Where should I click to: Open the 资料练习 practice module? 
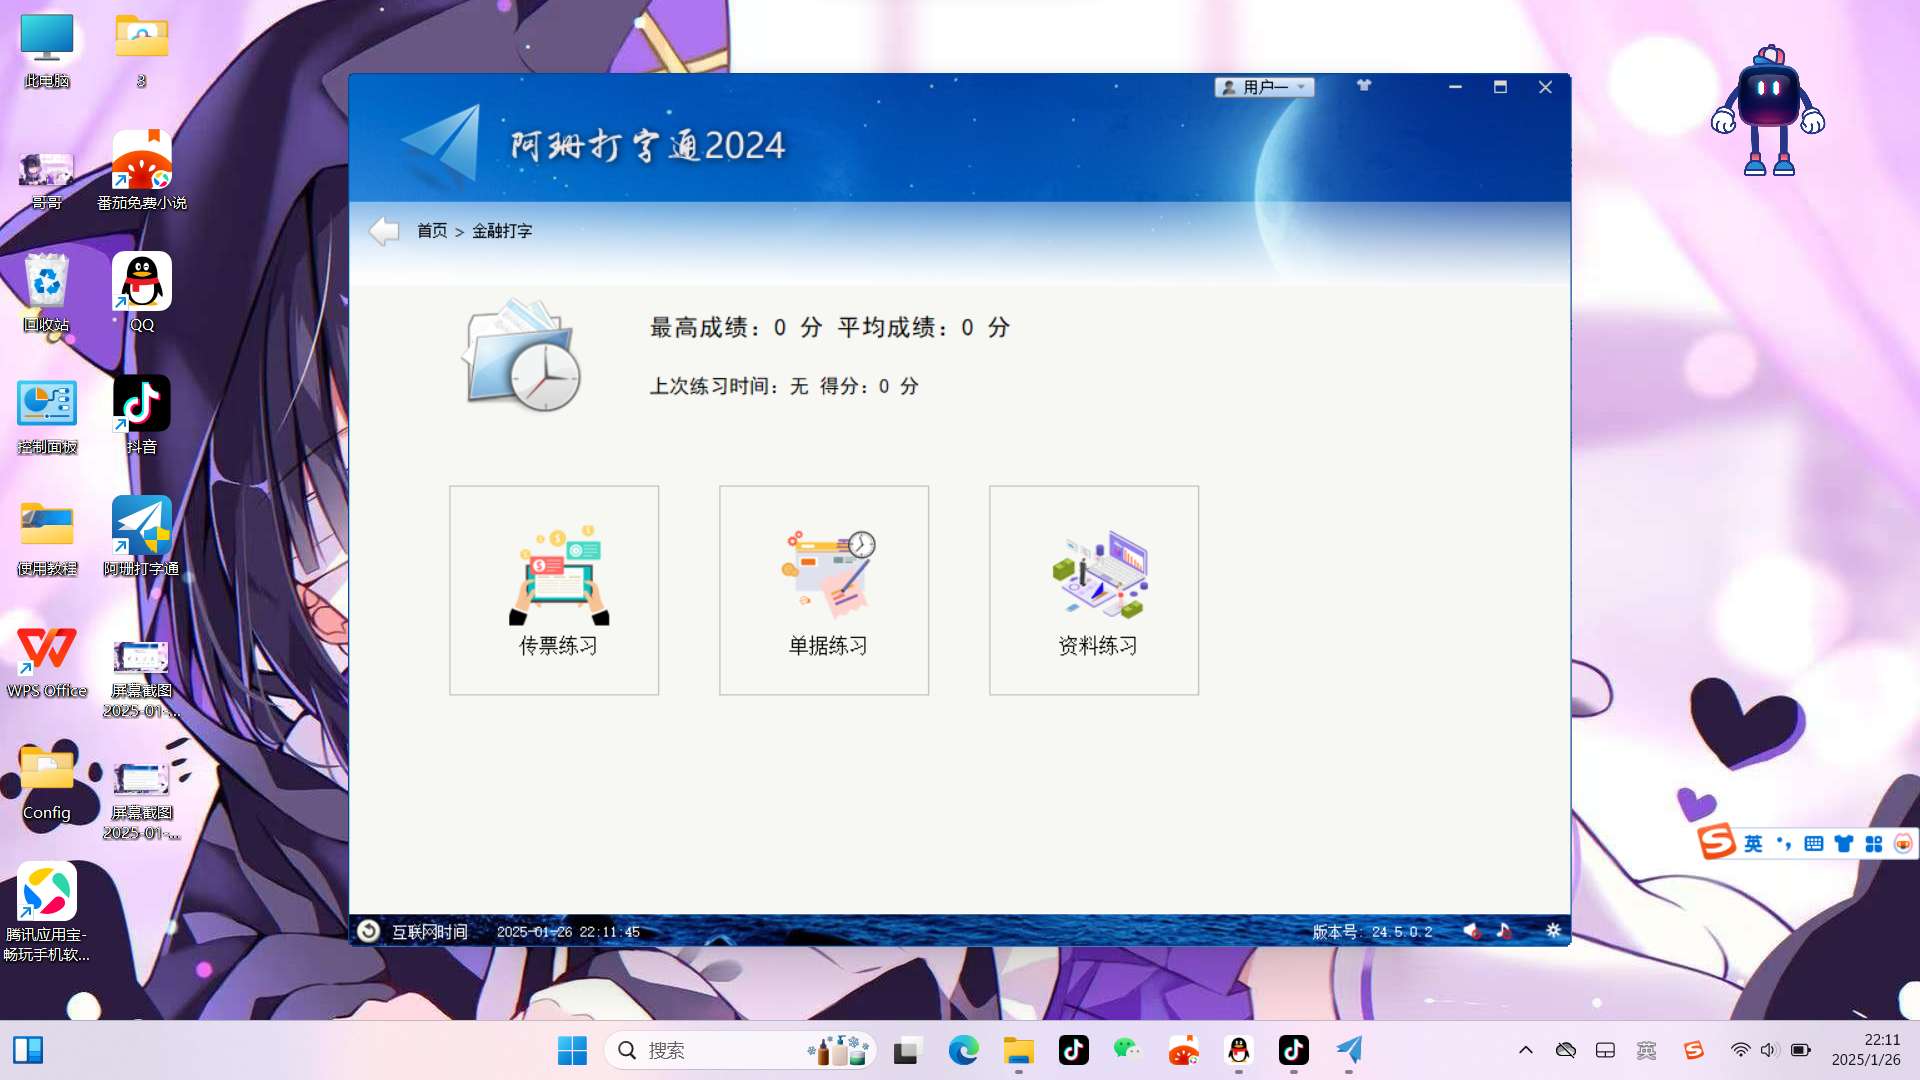(x=1094, y=590)
